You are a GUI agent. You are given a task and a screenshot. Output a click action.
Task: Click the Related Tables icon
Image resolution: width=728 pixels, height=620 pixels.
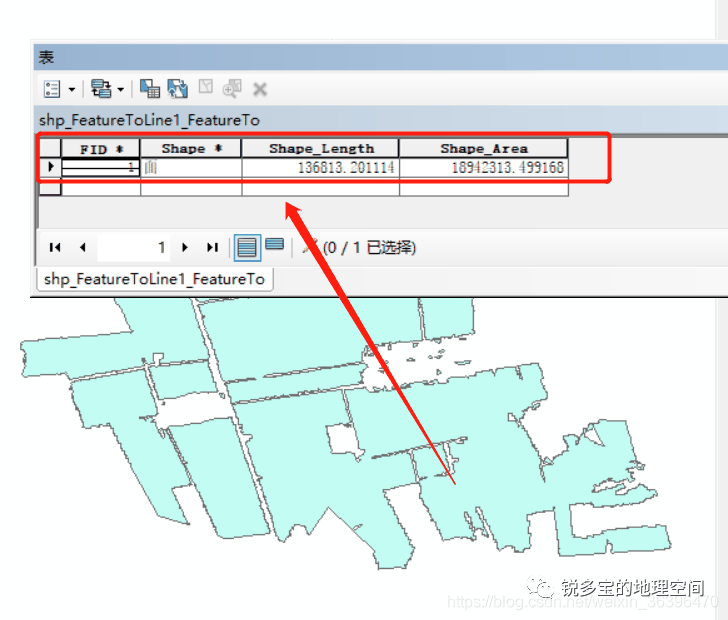(x=100, y=89)
